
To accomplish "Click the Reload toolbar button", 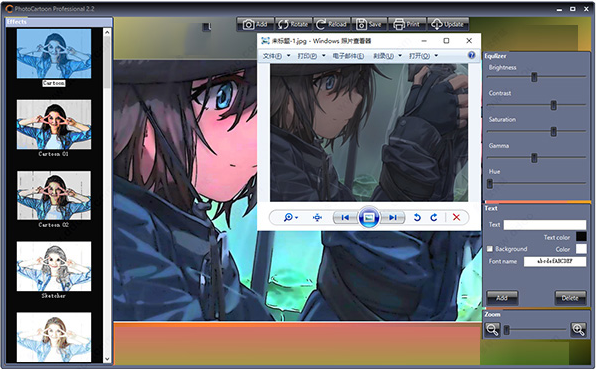I will pyautogui.click(x=331, y=24).
